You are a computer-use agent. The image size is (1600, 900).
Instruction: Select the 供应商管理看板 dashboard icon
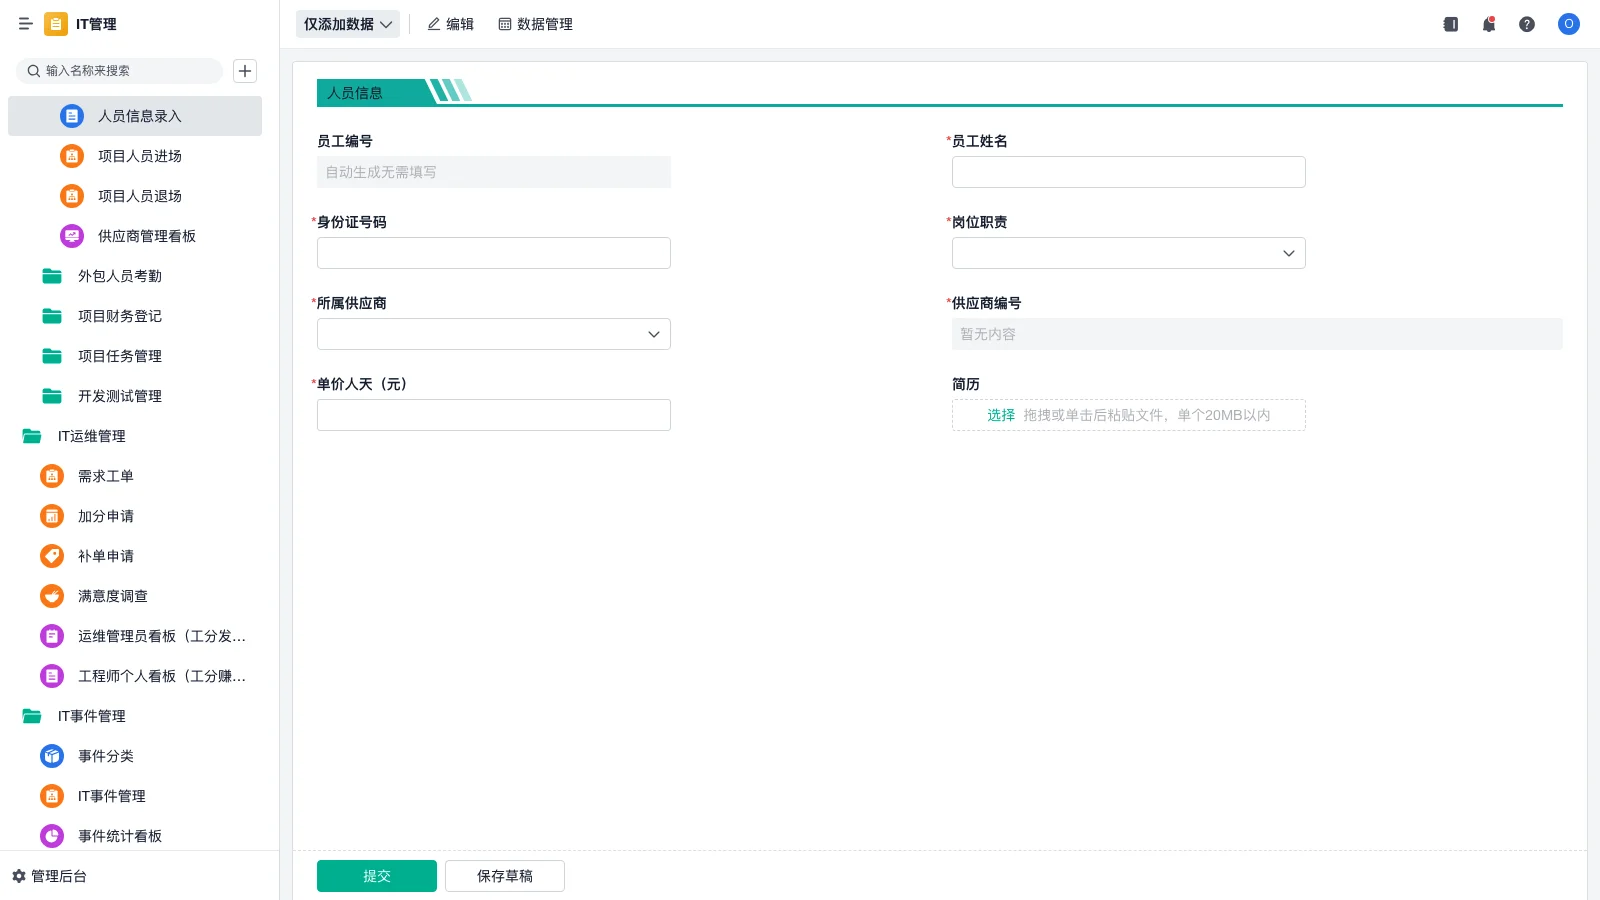point(71,236)
